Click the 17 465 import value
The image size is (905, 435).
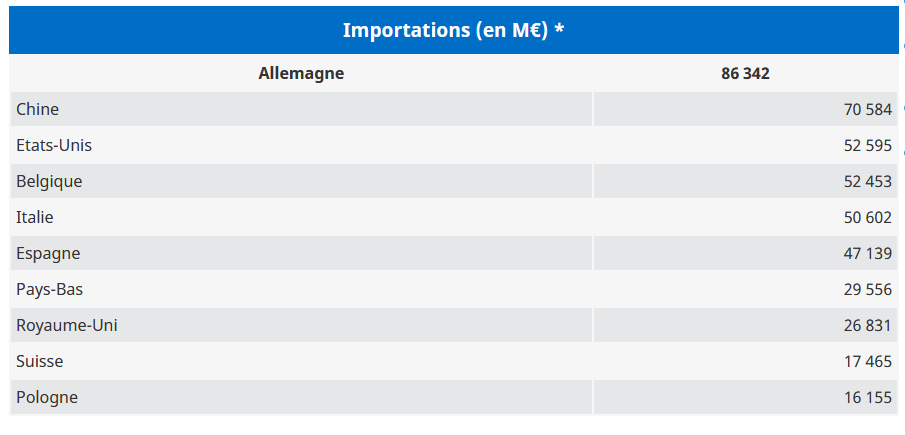[x=867, y=361]
